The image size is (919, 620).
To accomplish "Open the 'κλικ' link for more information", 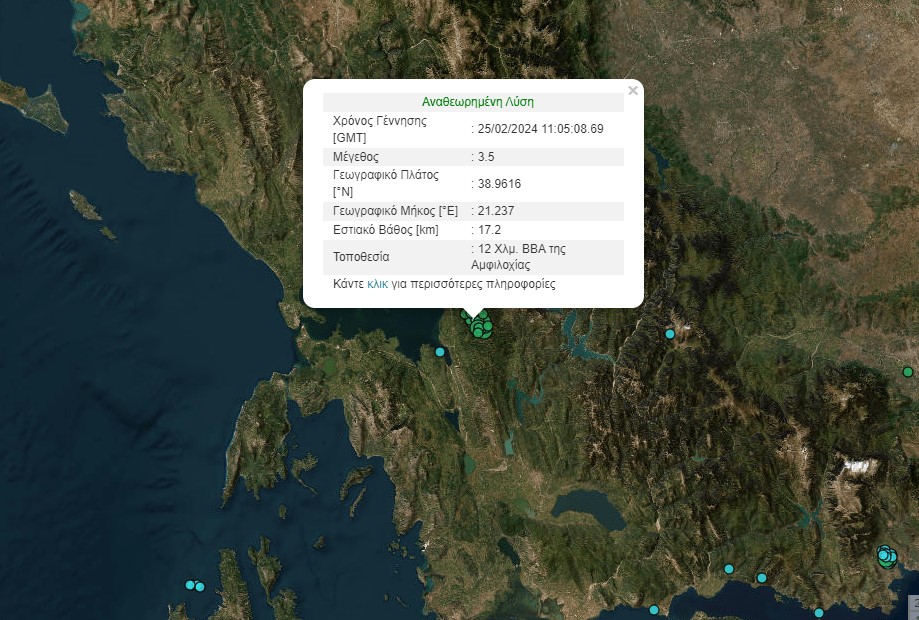I will [377, 284].
